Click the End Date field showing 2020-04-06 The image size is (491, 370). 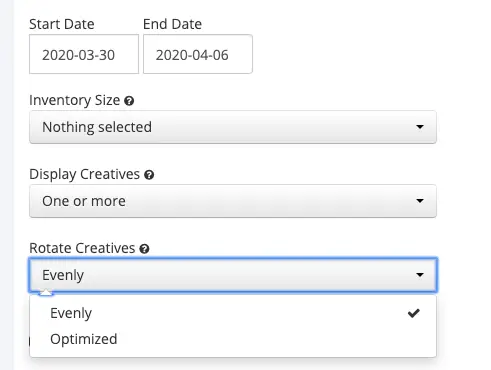[x=198, y=54]
